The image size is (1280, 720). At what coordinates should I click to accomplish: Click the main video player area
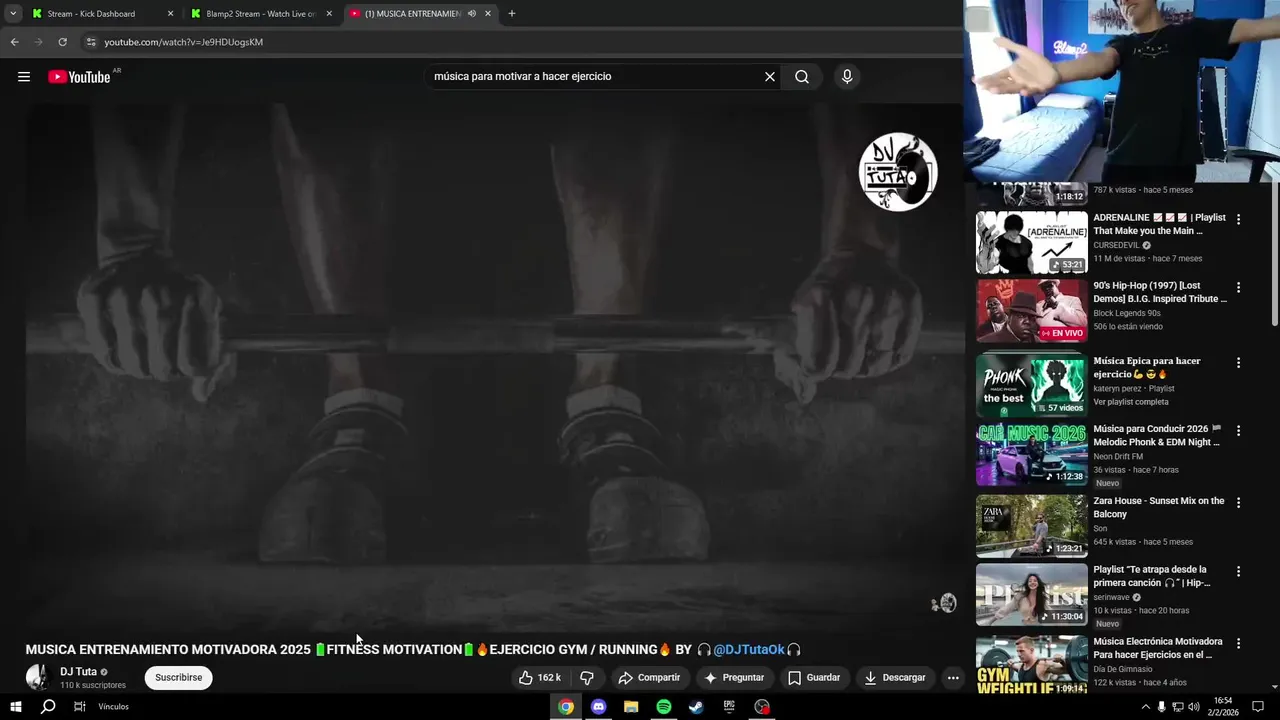[x=494, y=365]
